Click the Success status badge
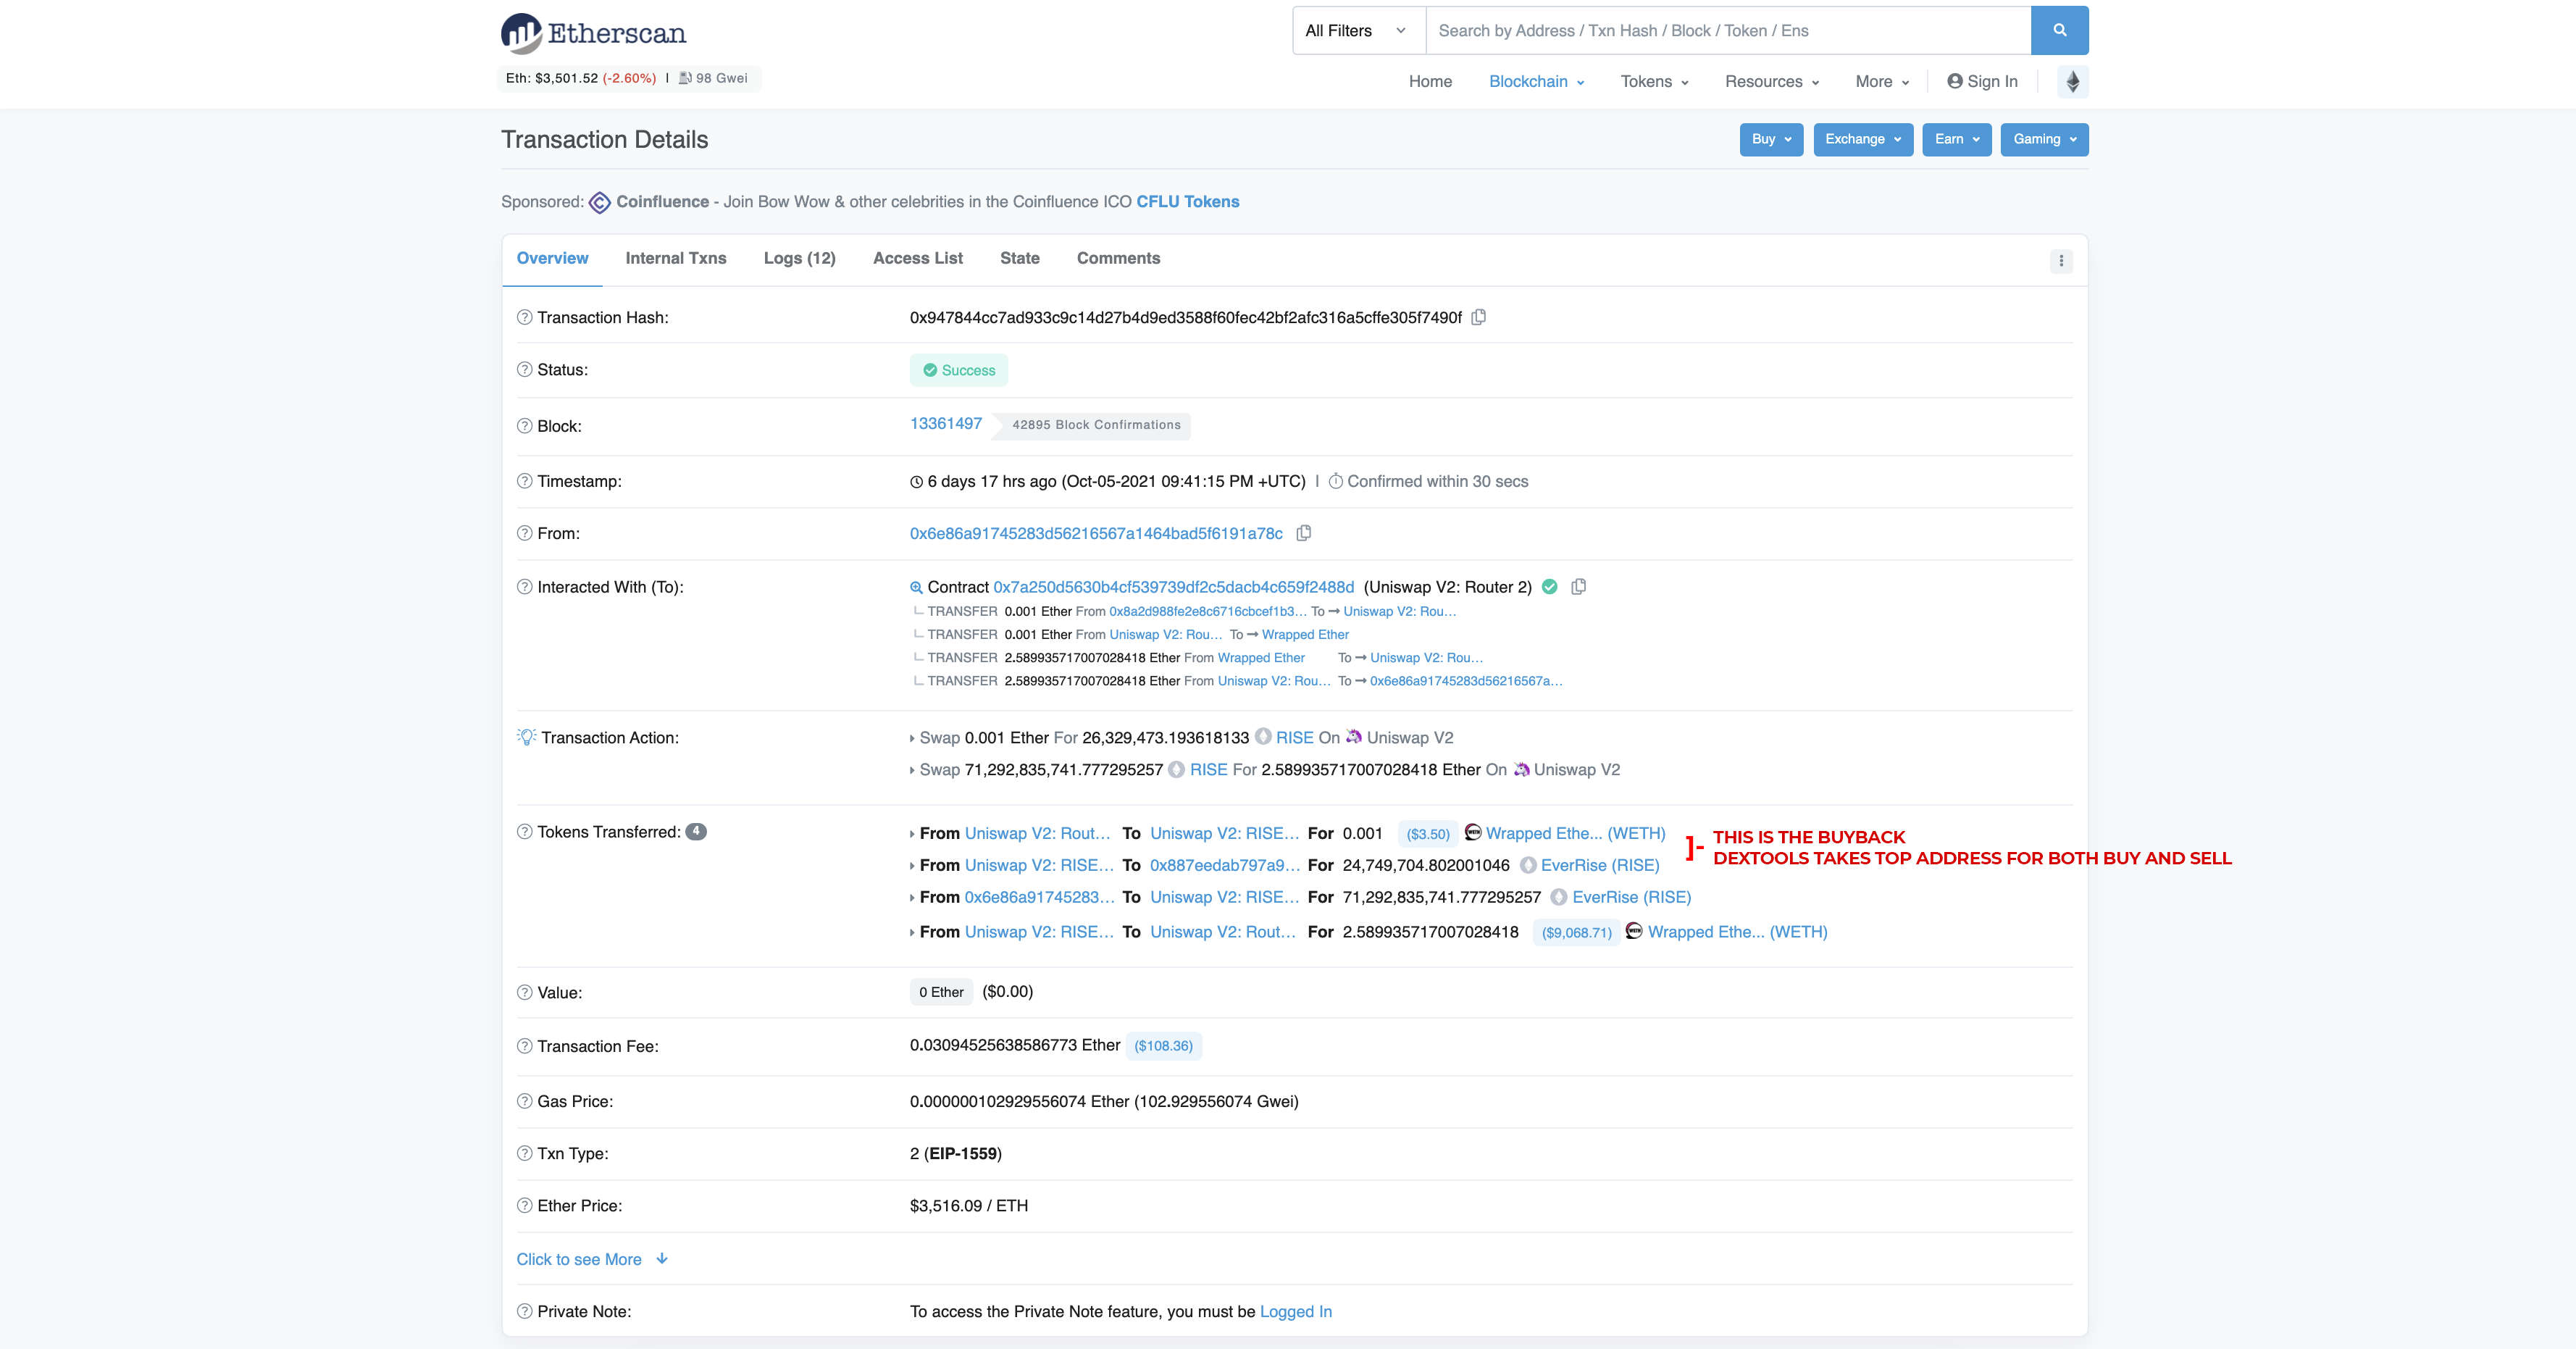 958,370
